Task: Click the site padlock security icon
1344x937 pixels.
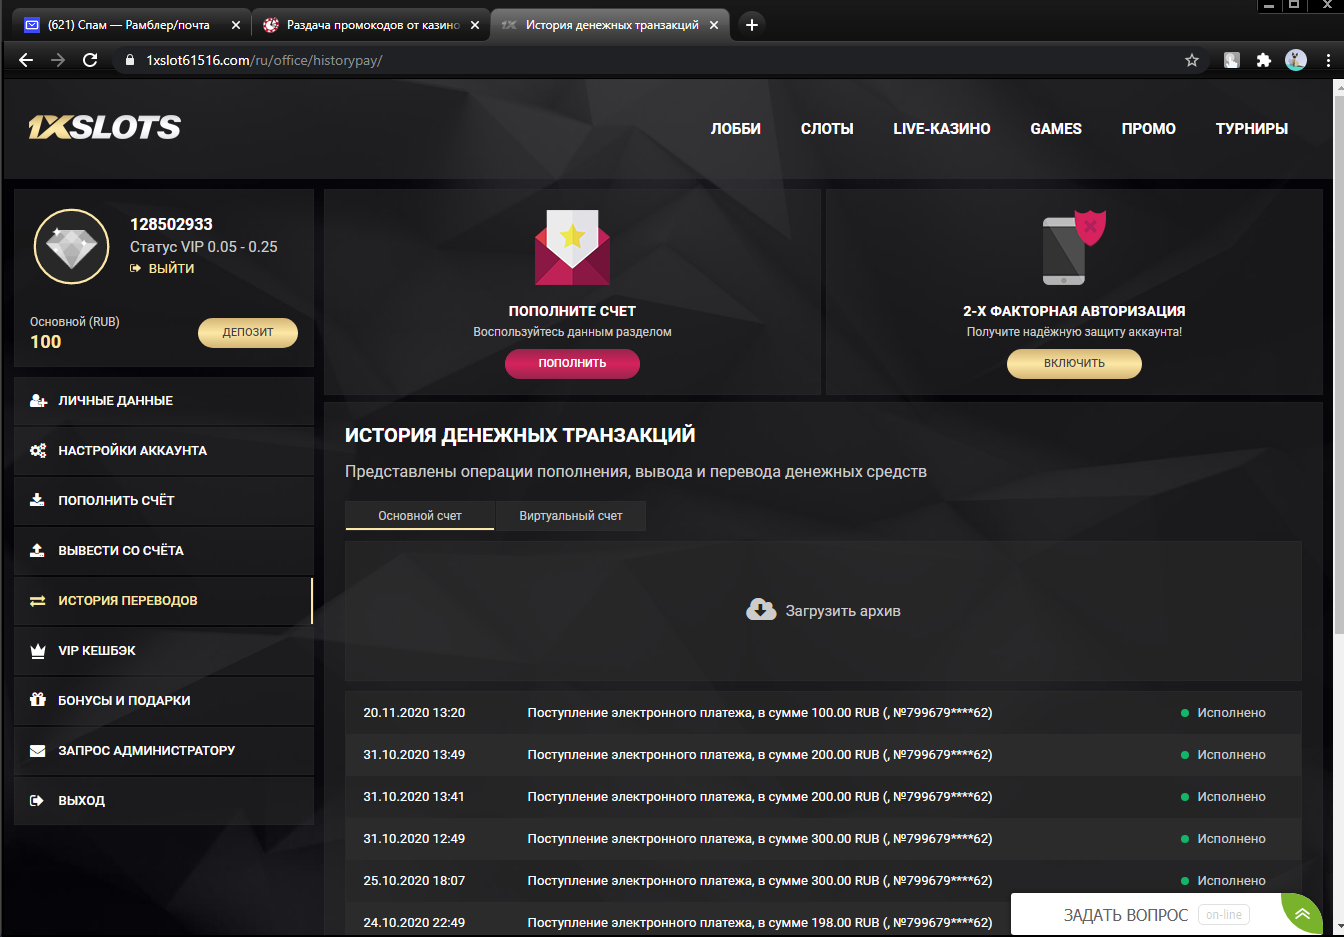Action: click(129, 60)
